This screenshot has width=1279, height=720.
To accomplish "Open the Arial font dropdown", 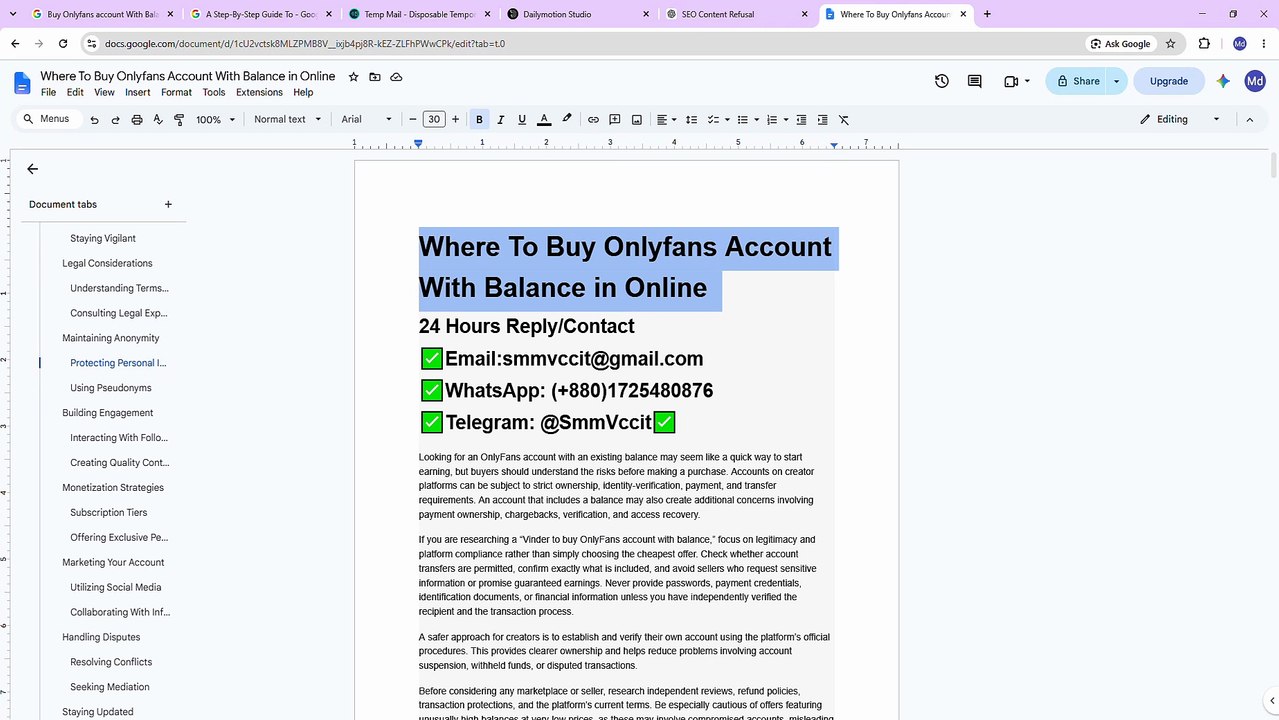I will (367, 119).
